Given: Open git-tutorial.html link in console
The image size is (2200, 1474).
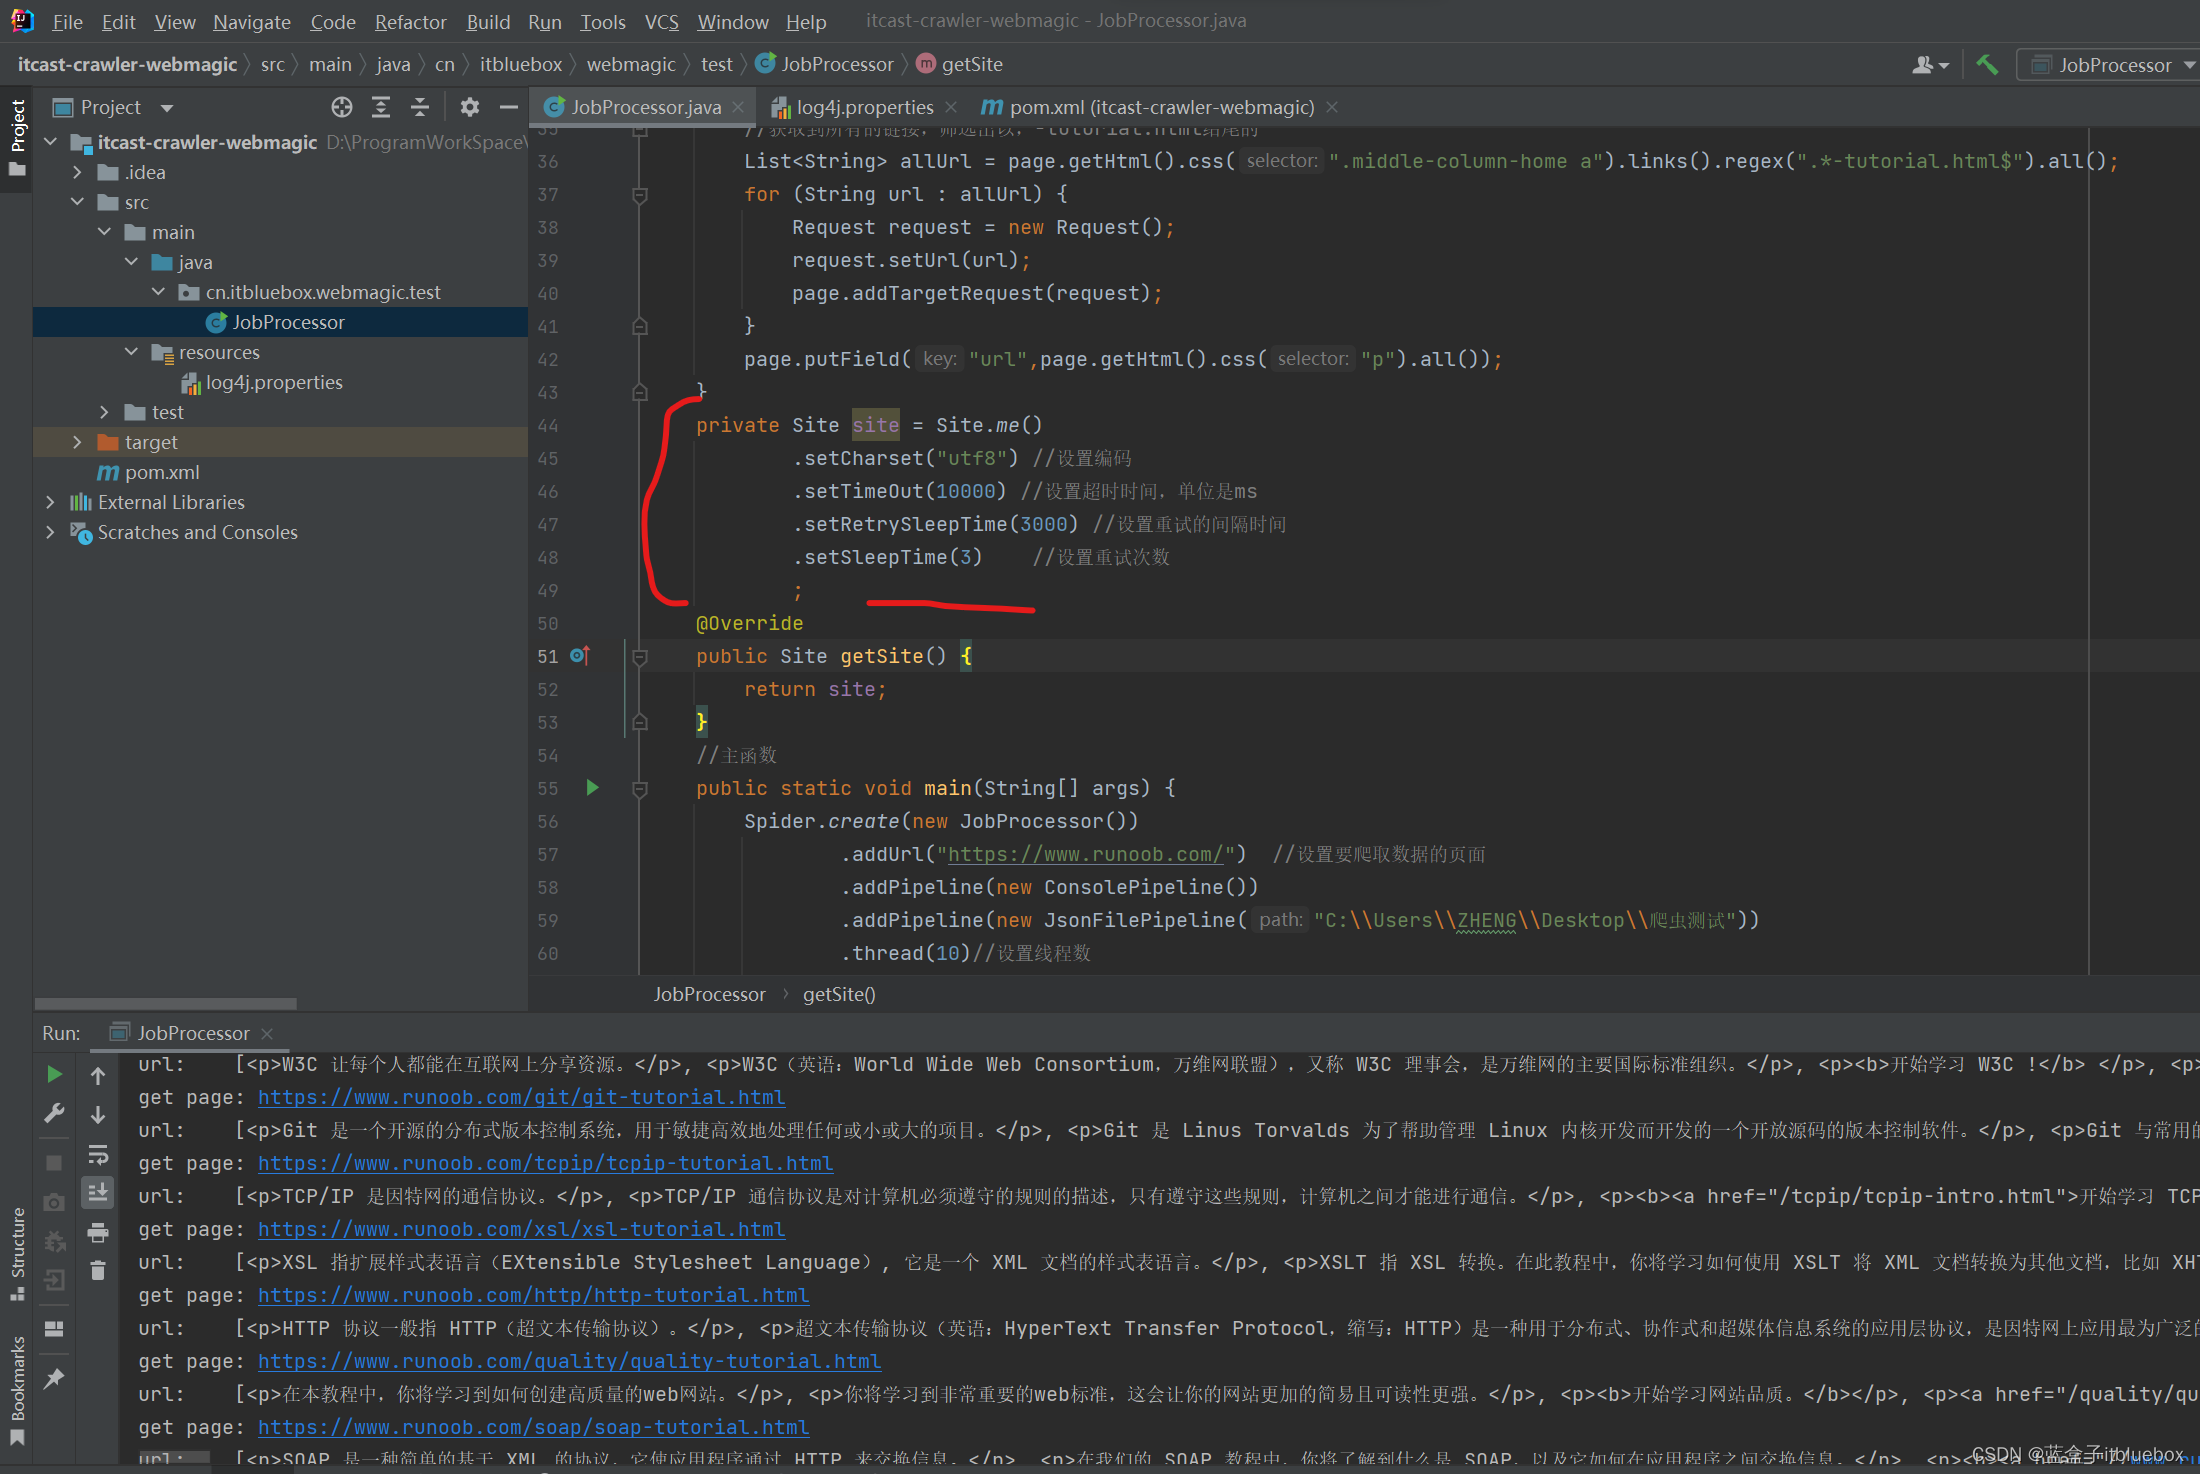Looking at the screenshot, I should (521, 1097).
